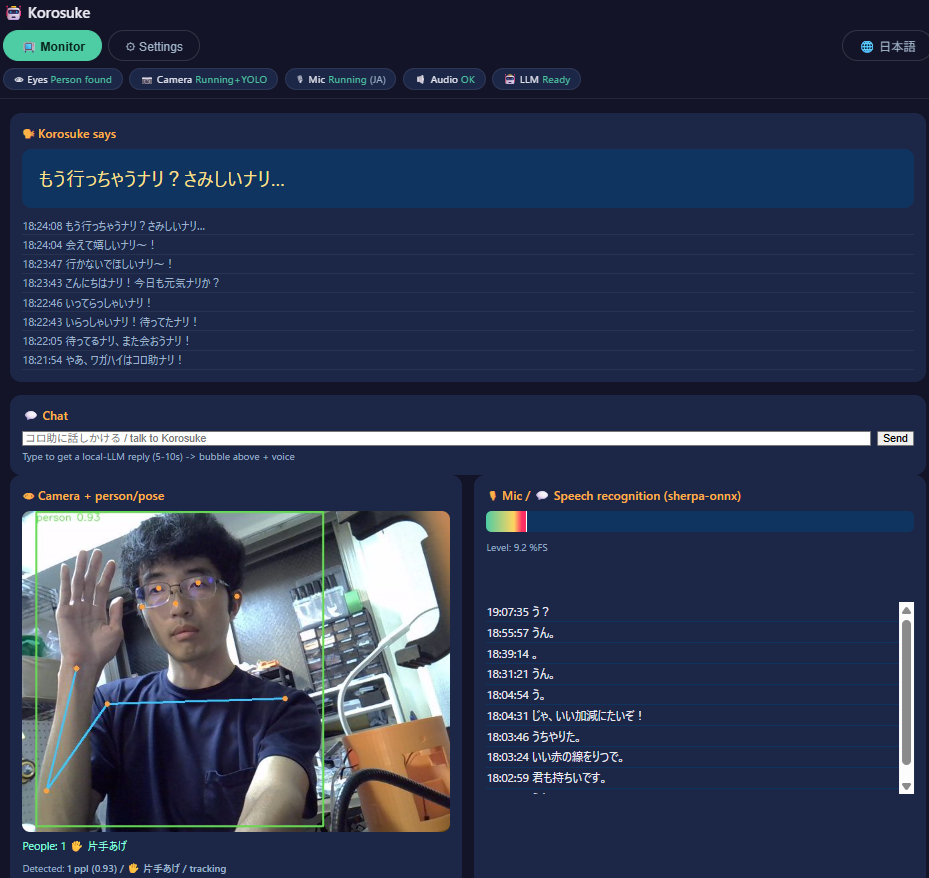This screenshot has height=878, width=929.
Task: Select the 18:24:08 log entry
Action: 467,226
